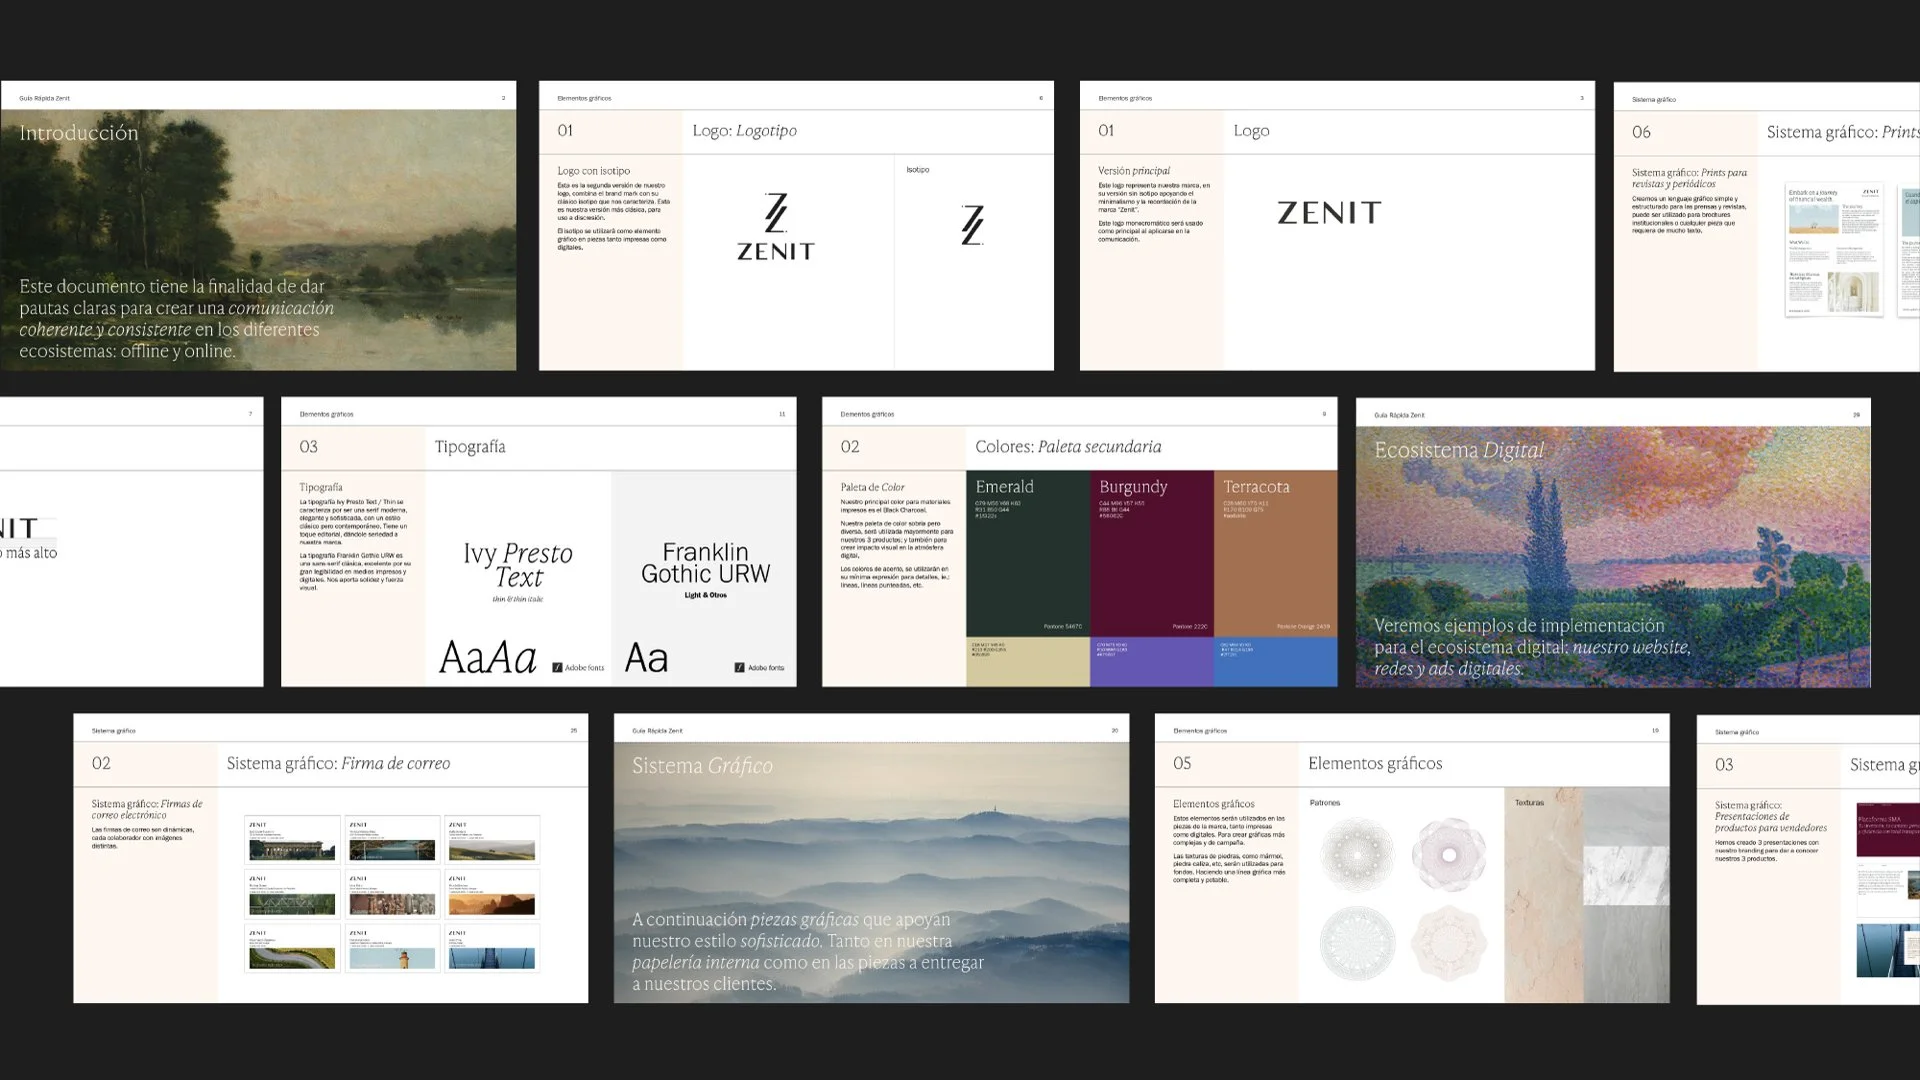
Task: Click the 'Ivy Presto Text' font name
Action: (x=518, y=565)
